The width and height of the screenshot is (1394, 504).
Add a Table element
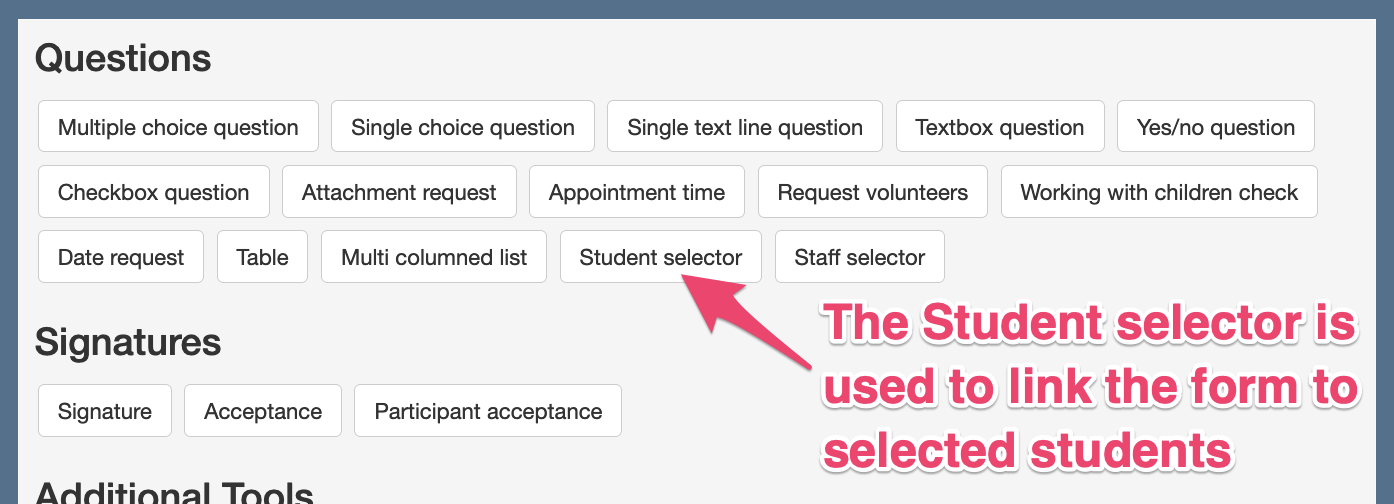pos(262,257)
